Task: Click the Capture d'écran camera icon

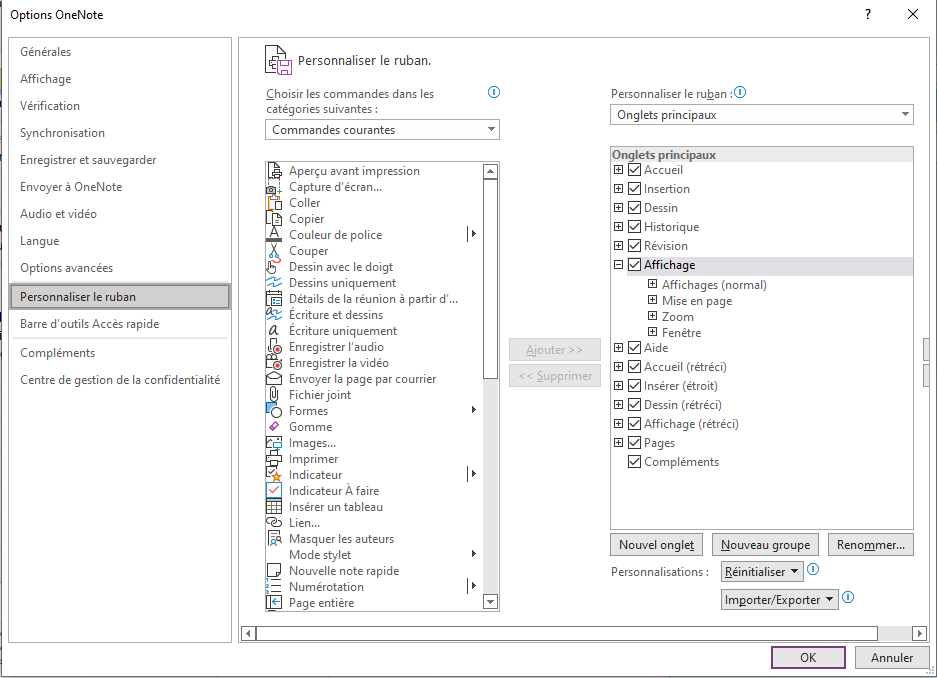Action: click(x=274, y=187)
